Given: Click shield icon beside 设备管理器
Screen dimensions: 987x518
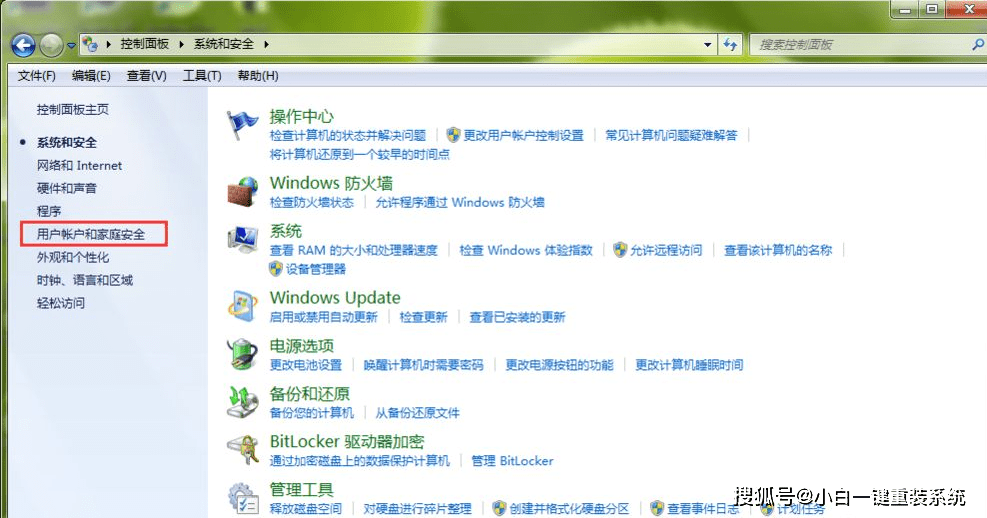Looking at the screenshot, I should coord(276,269).
